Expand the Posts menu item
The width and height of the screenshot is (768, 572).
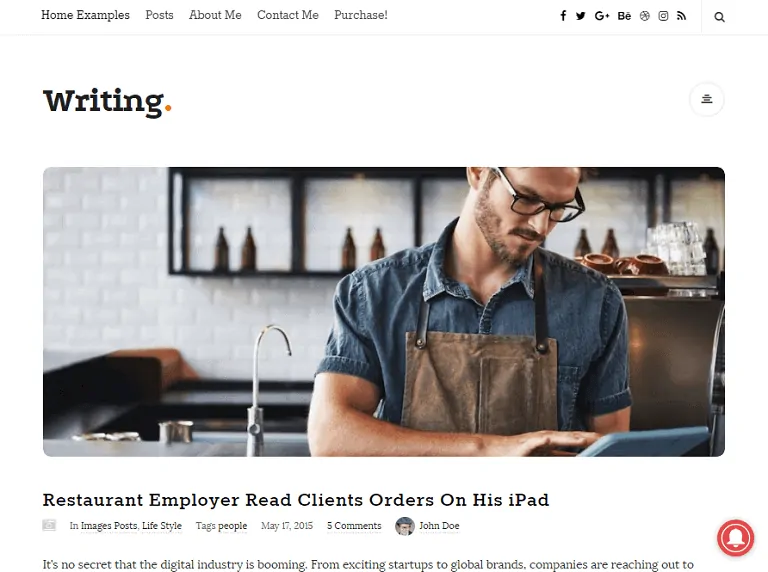159,15
